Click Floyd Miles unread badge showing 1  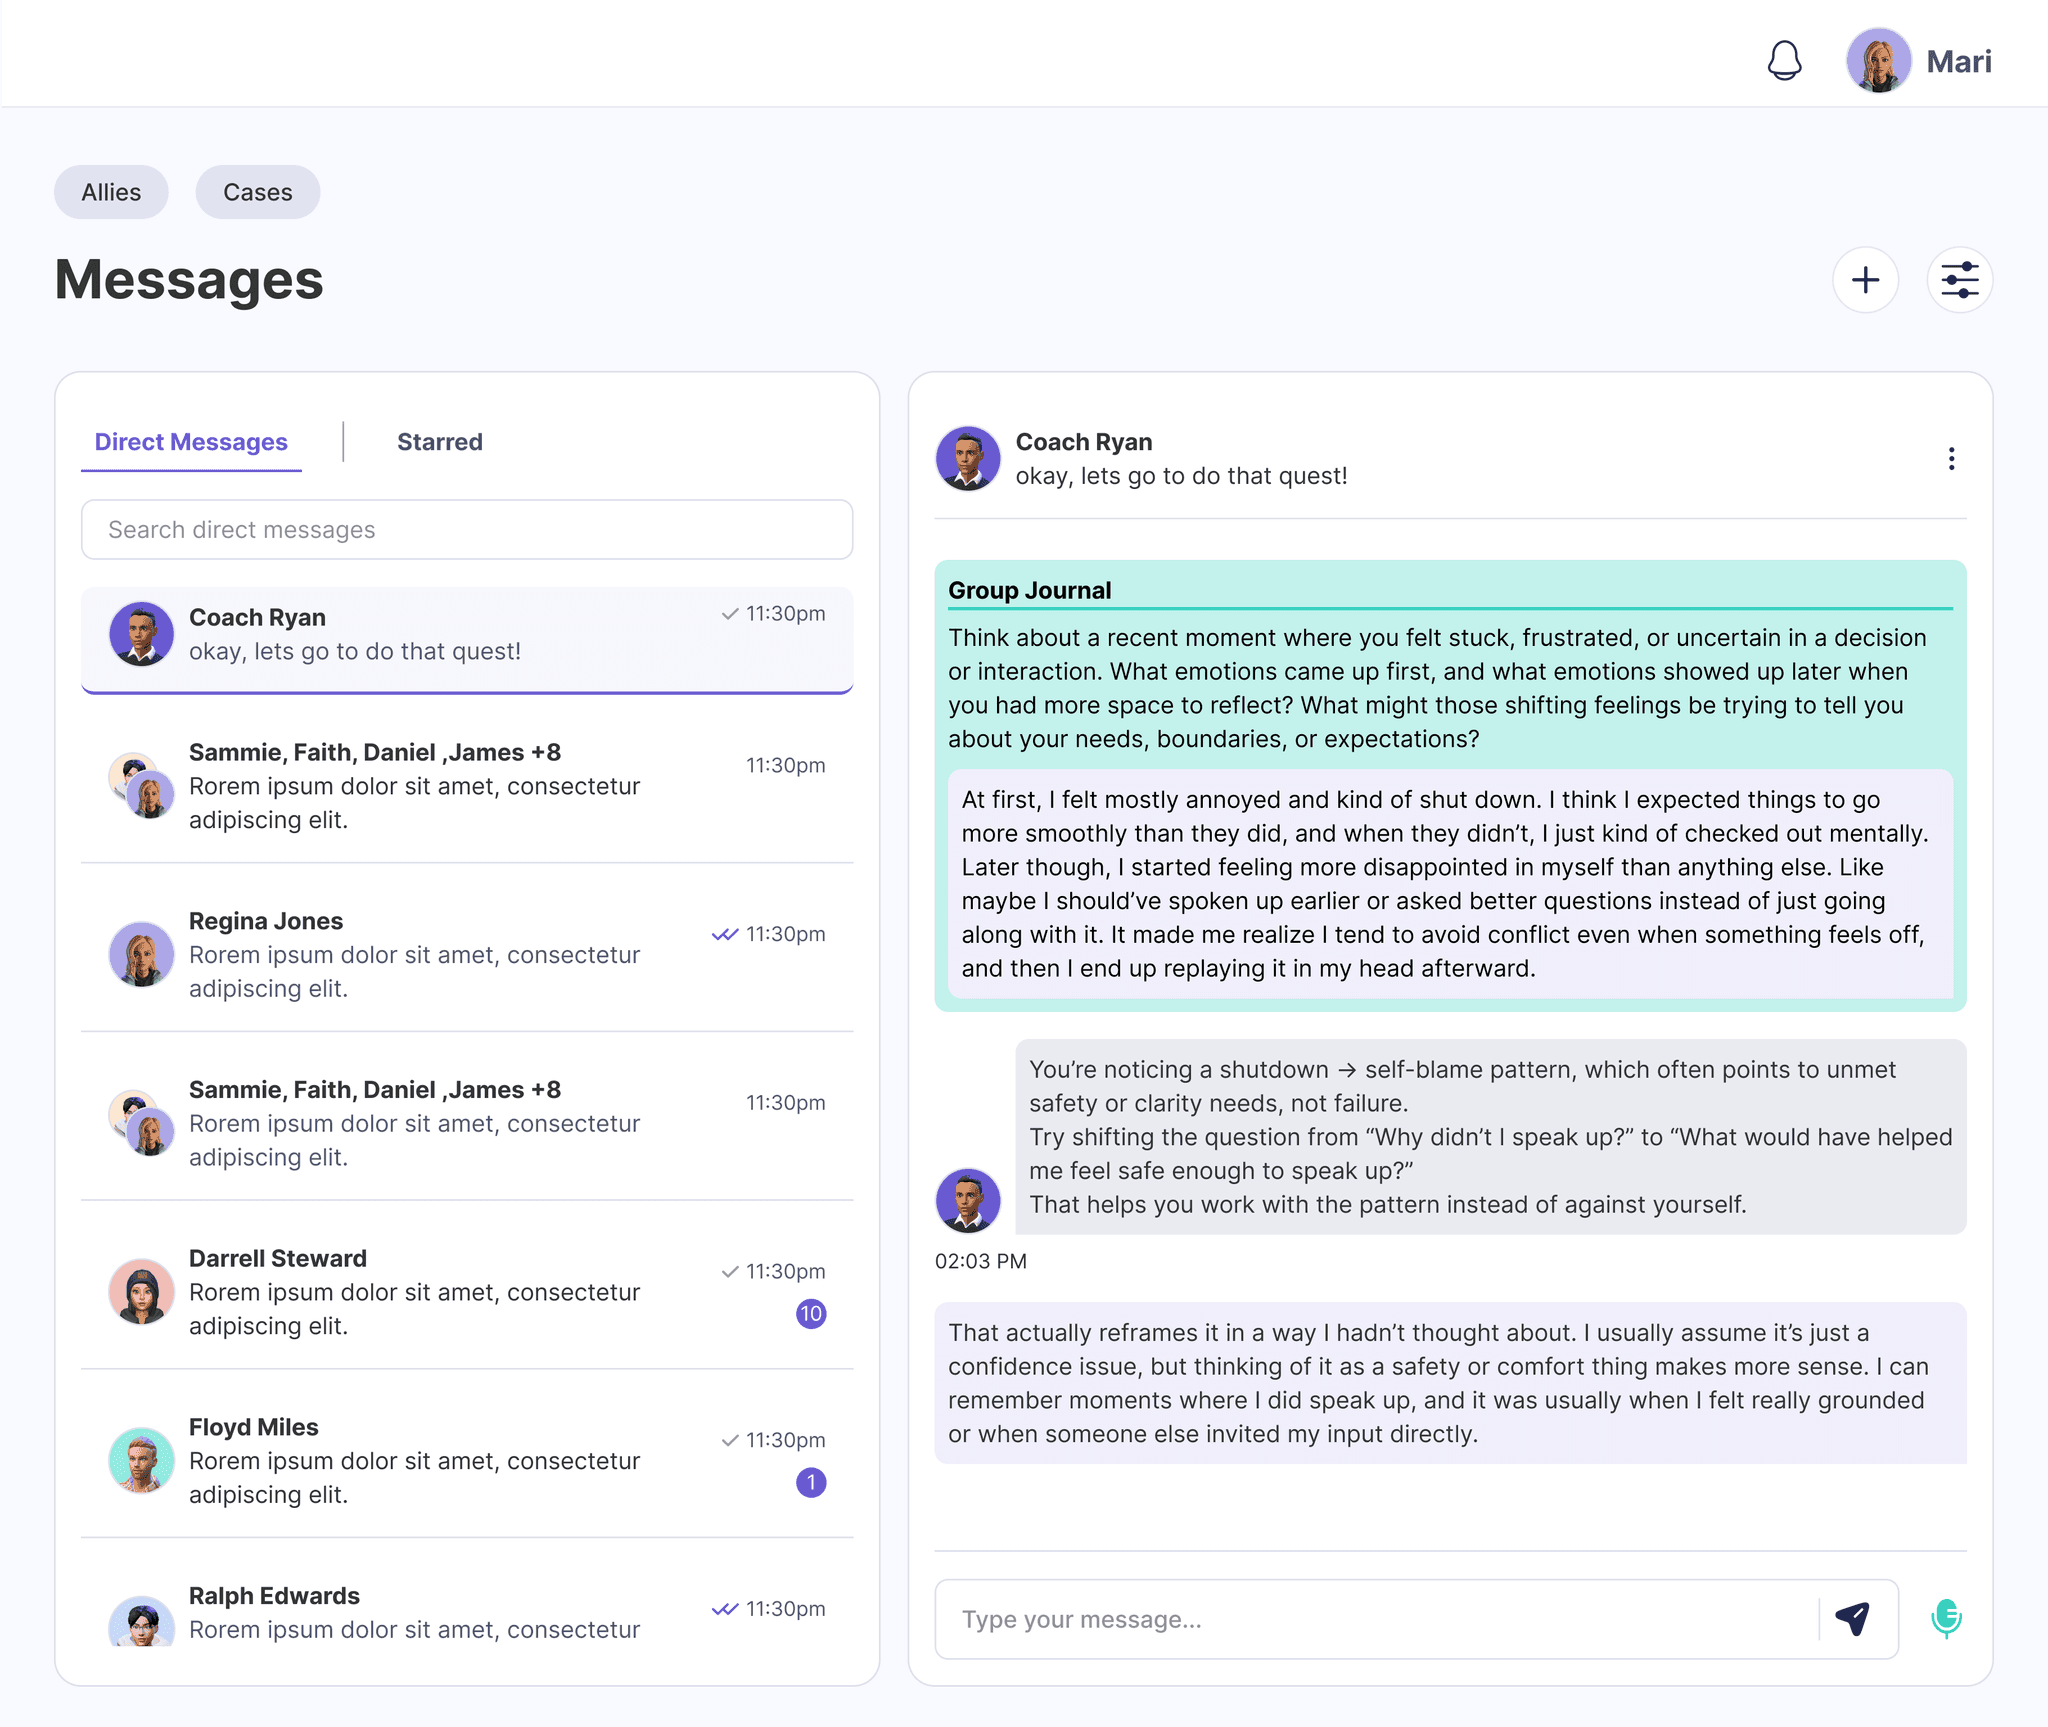(x=811, y=1482)
